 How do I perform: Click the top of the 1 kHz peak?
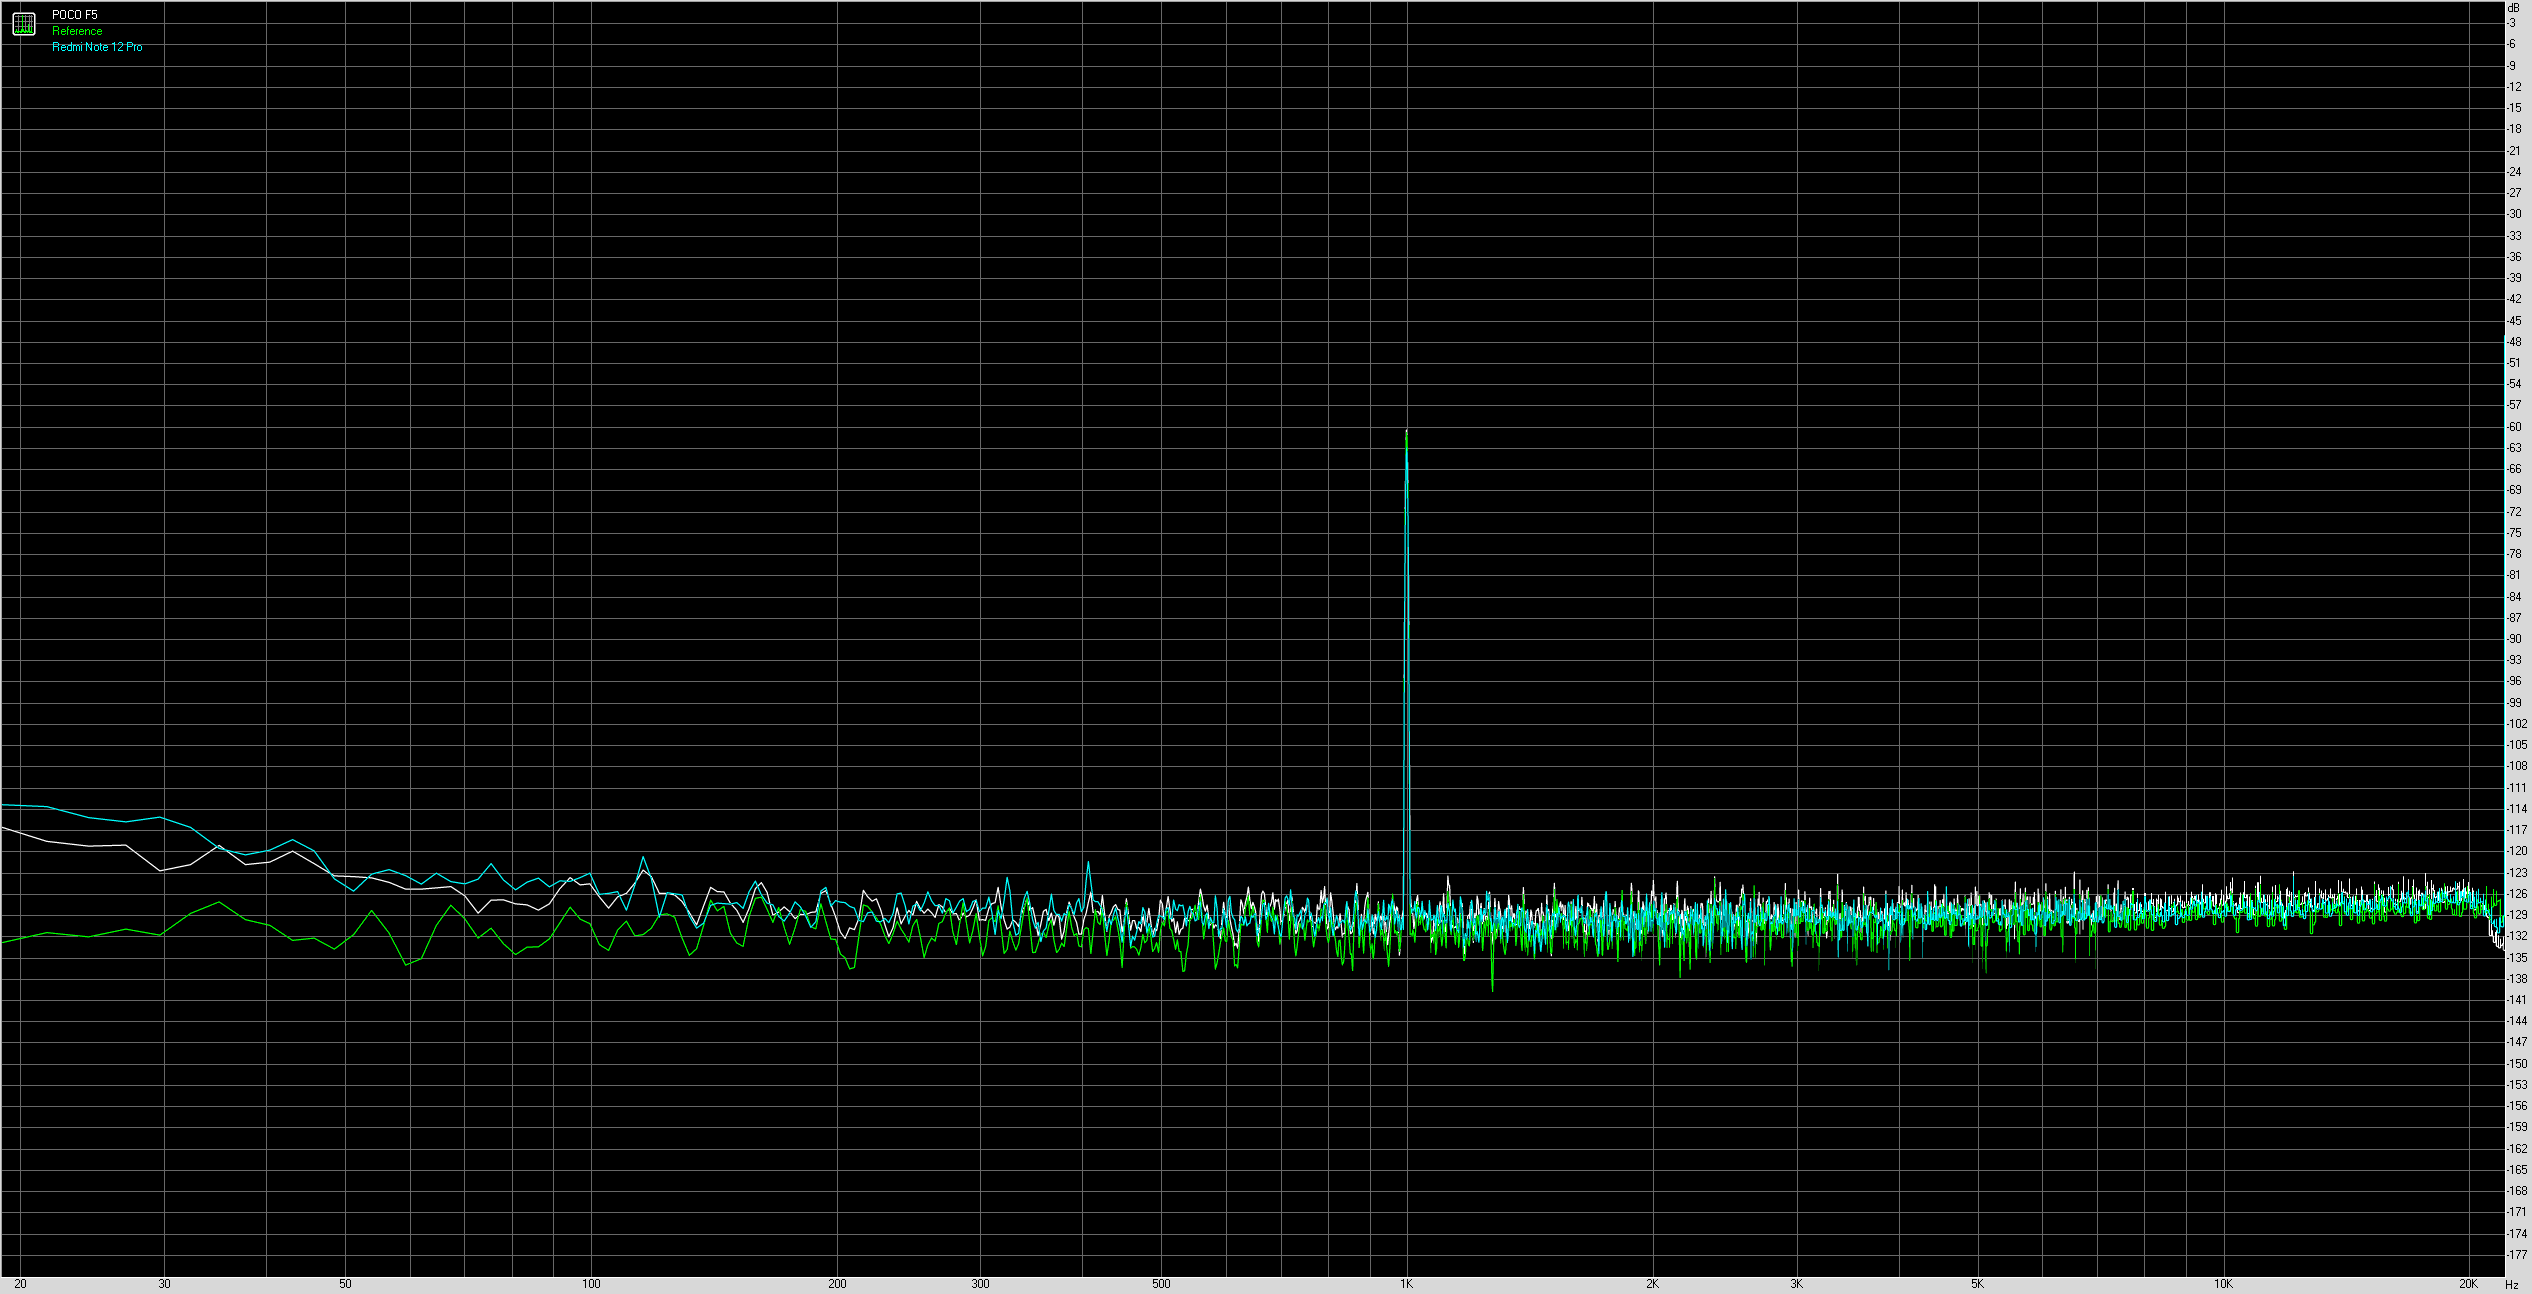click(1407, 433)
